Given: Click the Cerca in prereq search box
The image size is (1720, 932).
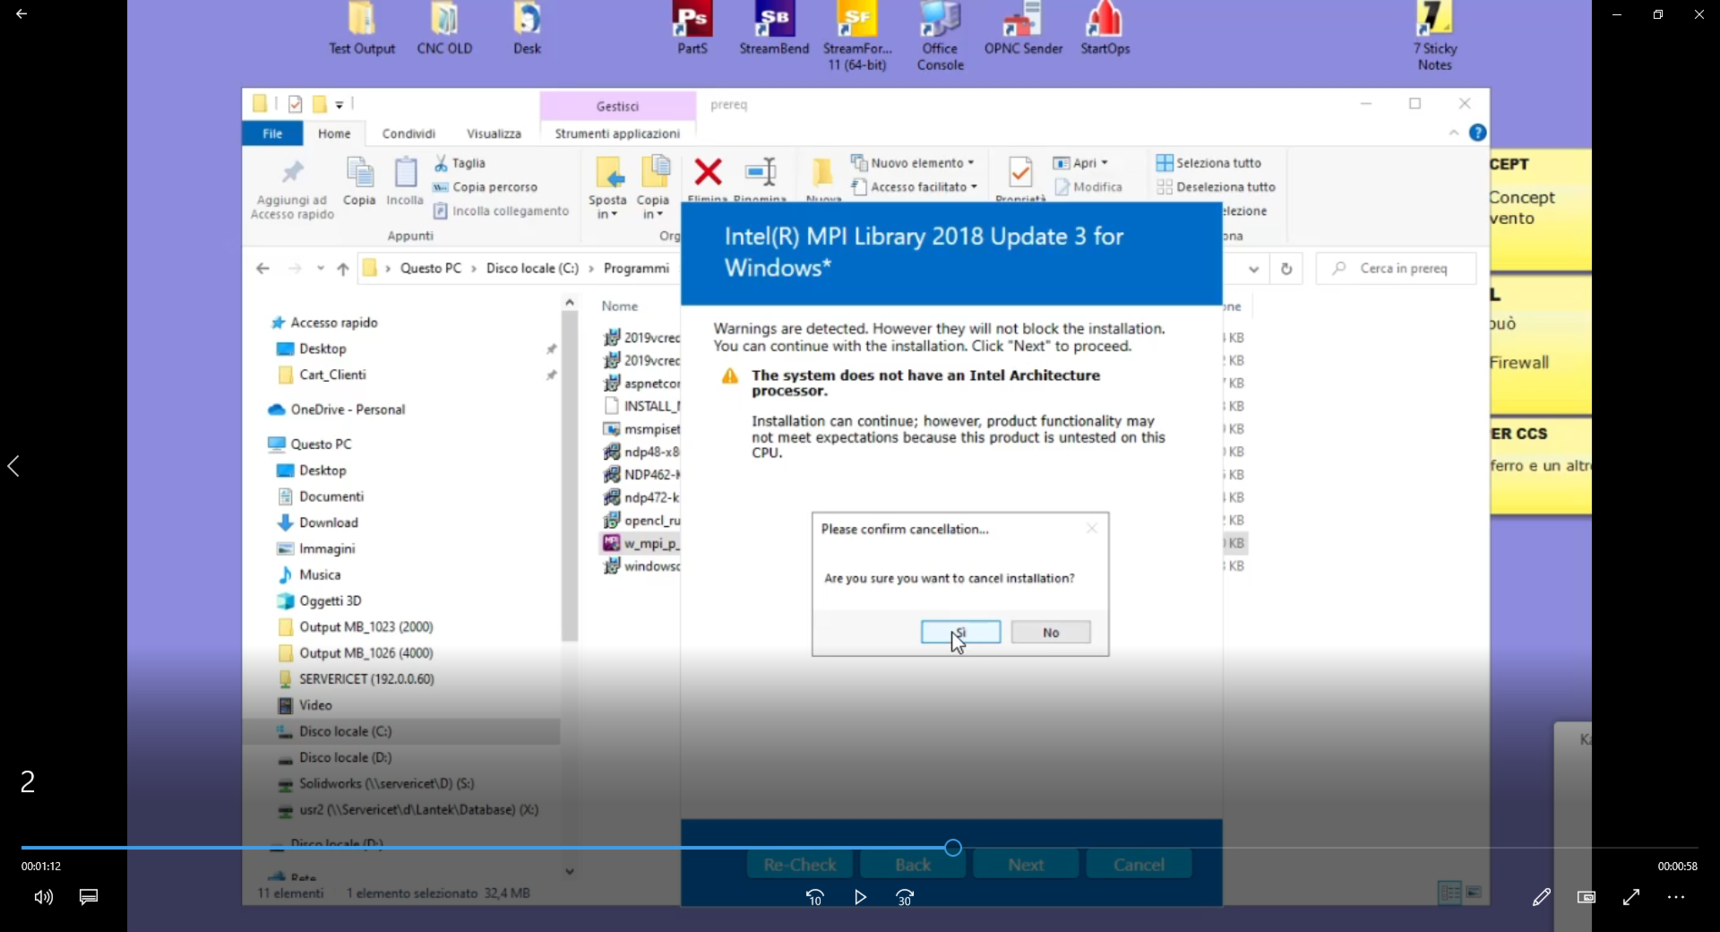Looking at the screenshot, I should coord(1396,269).
